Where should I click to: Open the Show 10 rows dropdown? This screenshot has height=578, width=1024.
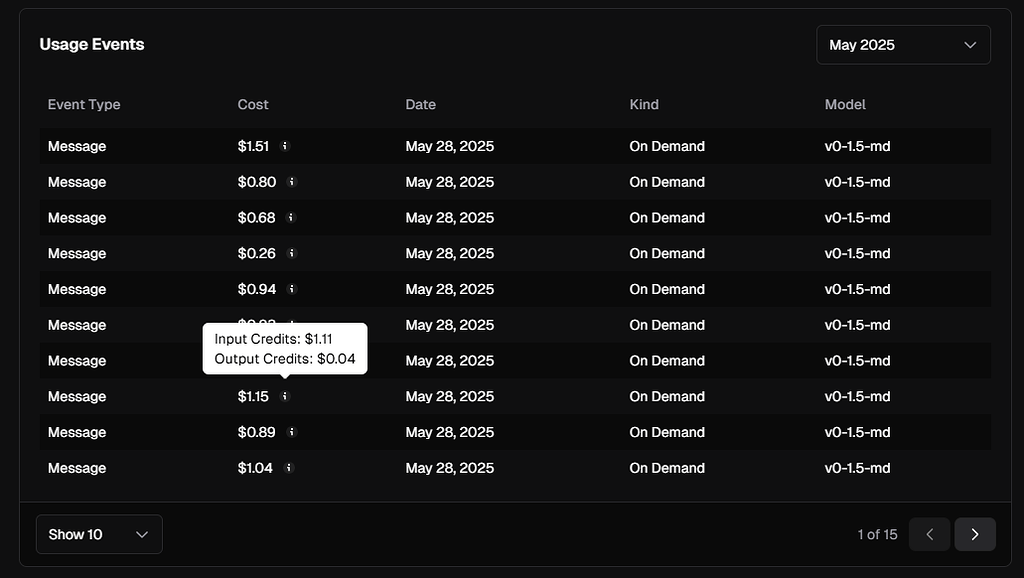[99, 534]
